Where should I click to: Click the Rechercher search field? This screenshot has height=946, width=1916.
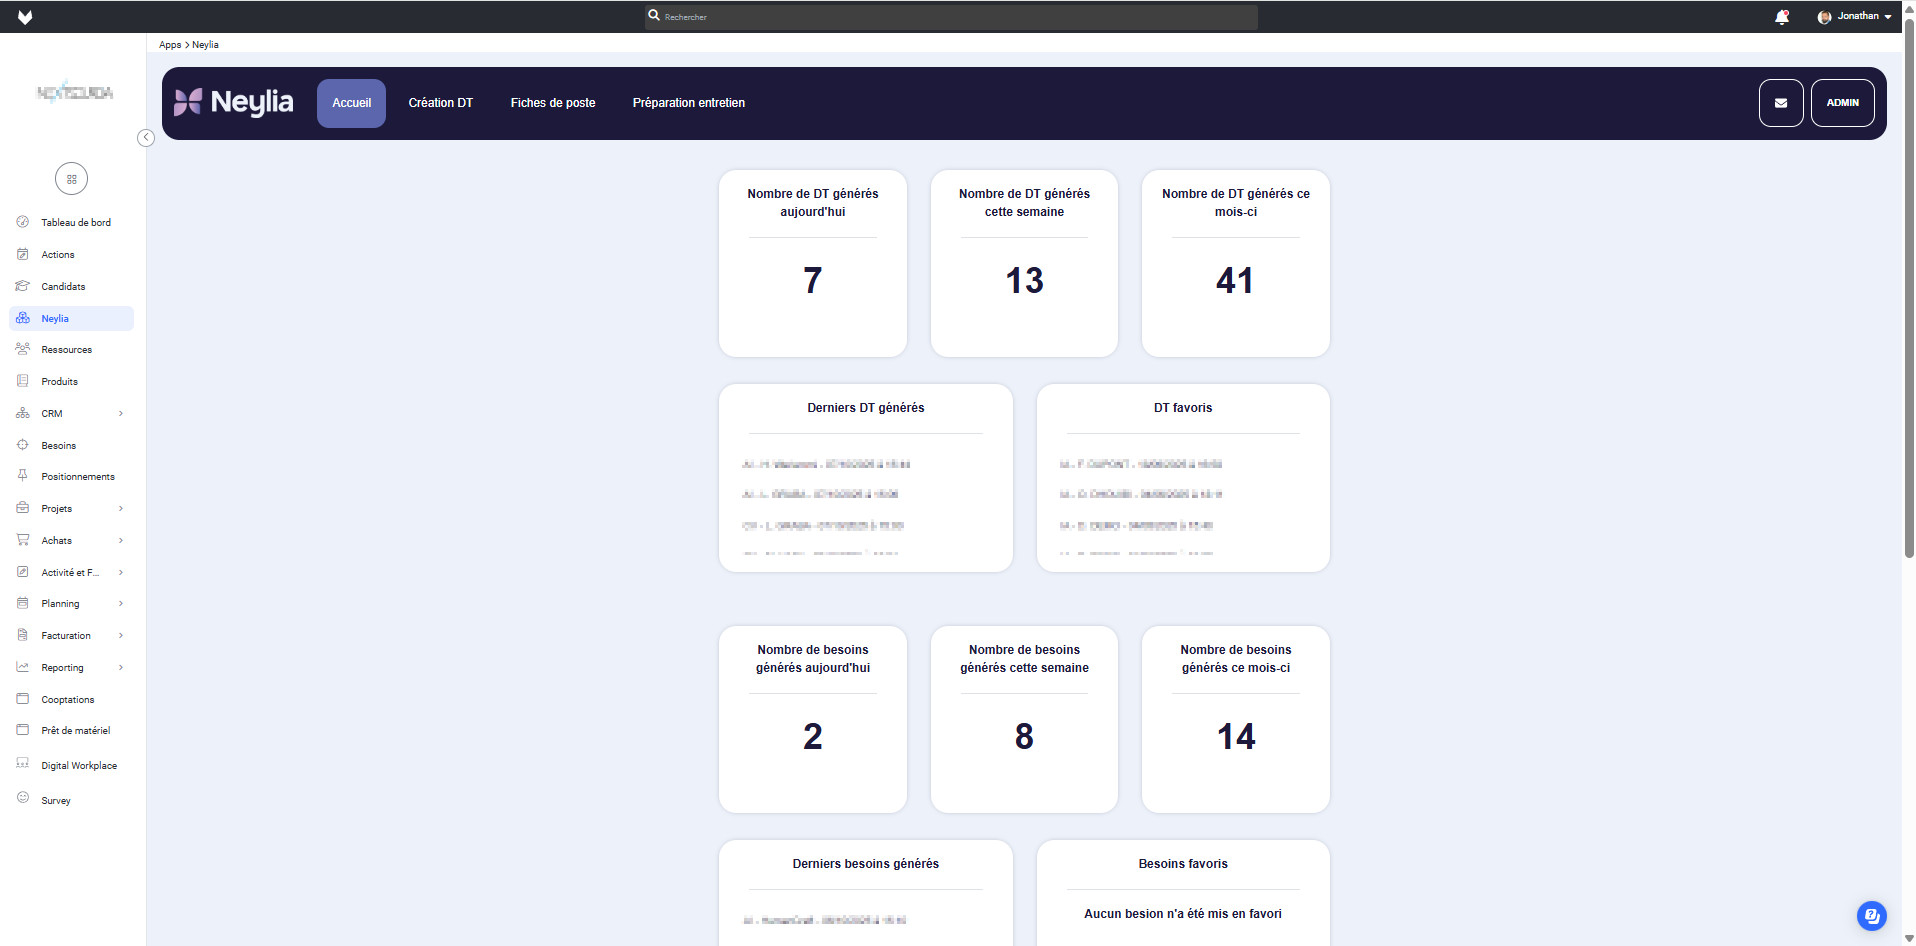pyautogui.click(x=950, y=17)
